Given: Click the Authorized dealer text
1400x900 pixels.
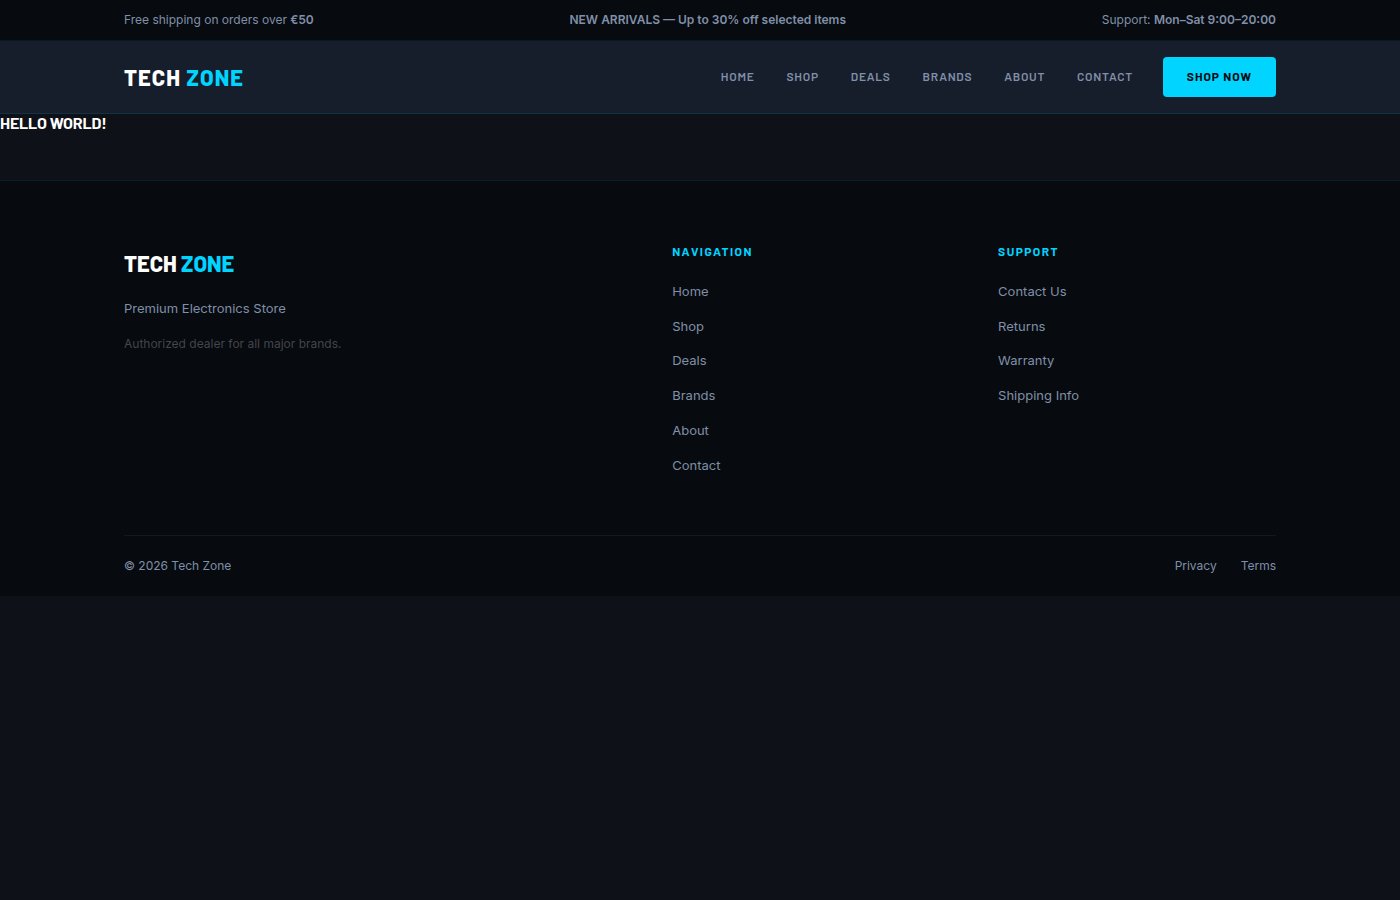Looking at the screenshot, I should (232, 344).
